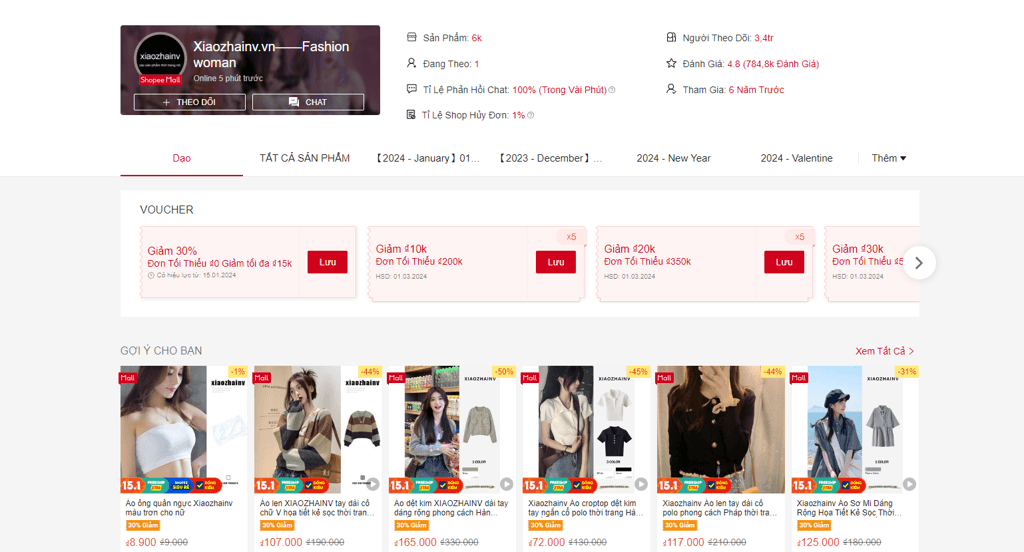
Task: Play video on the áo dệt kim cardigan product
Action: click(x=506, y=484)
